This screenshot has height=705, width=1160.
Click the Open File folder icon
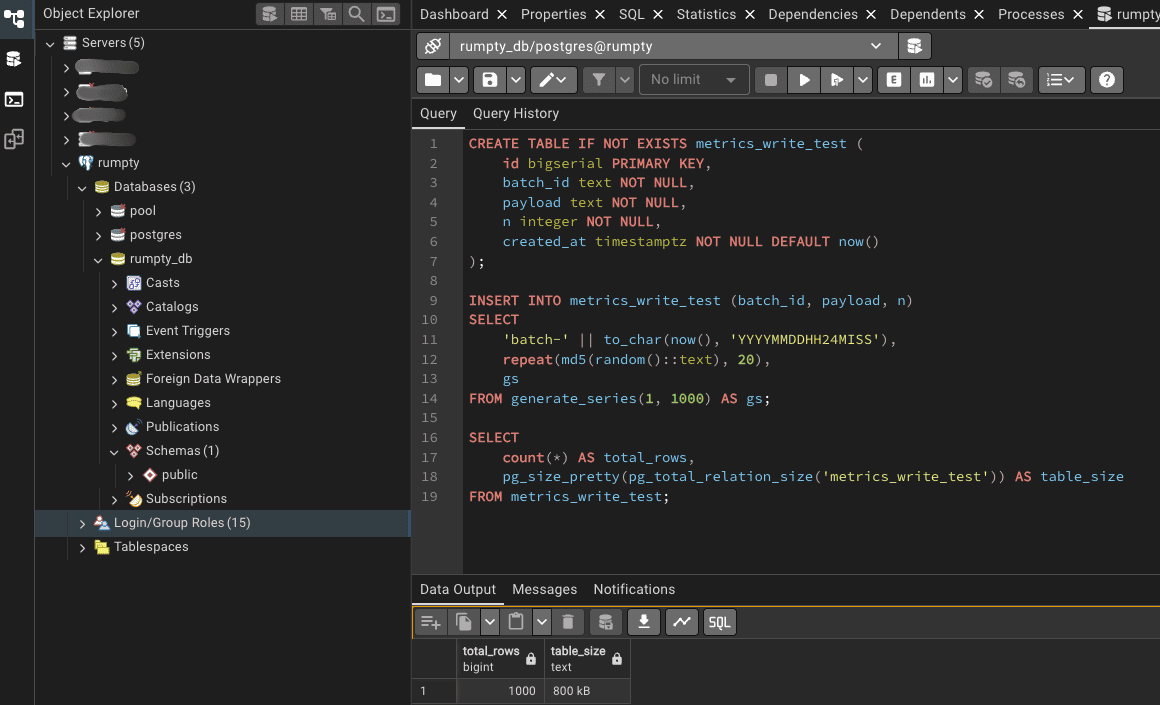click(434, 80)
